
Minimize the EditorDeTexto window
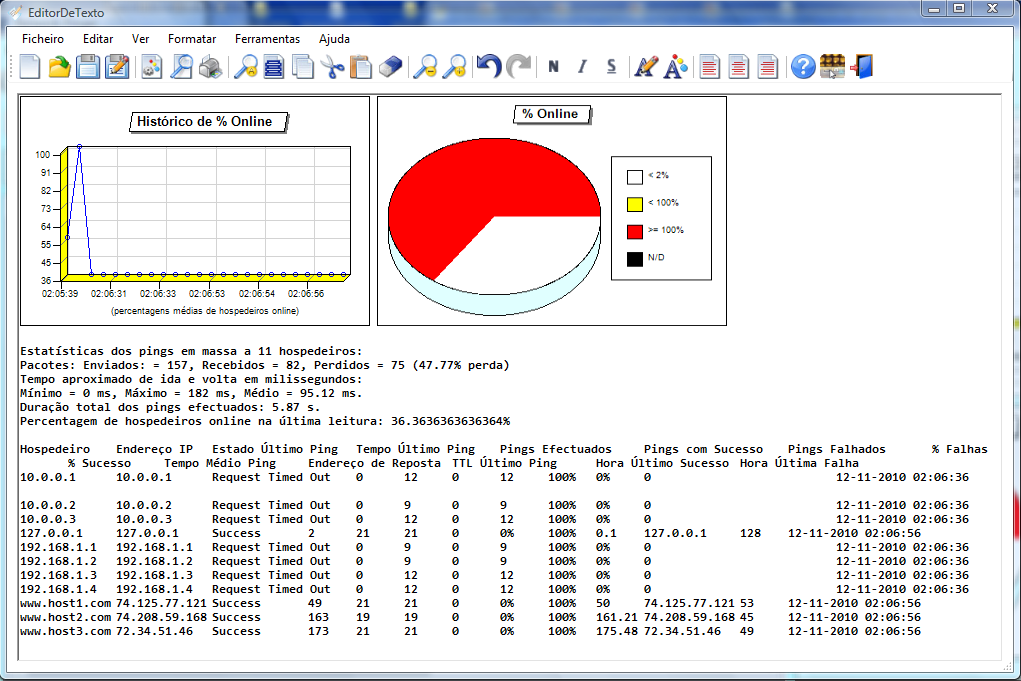click(934, 9)
